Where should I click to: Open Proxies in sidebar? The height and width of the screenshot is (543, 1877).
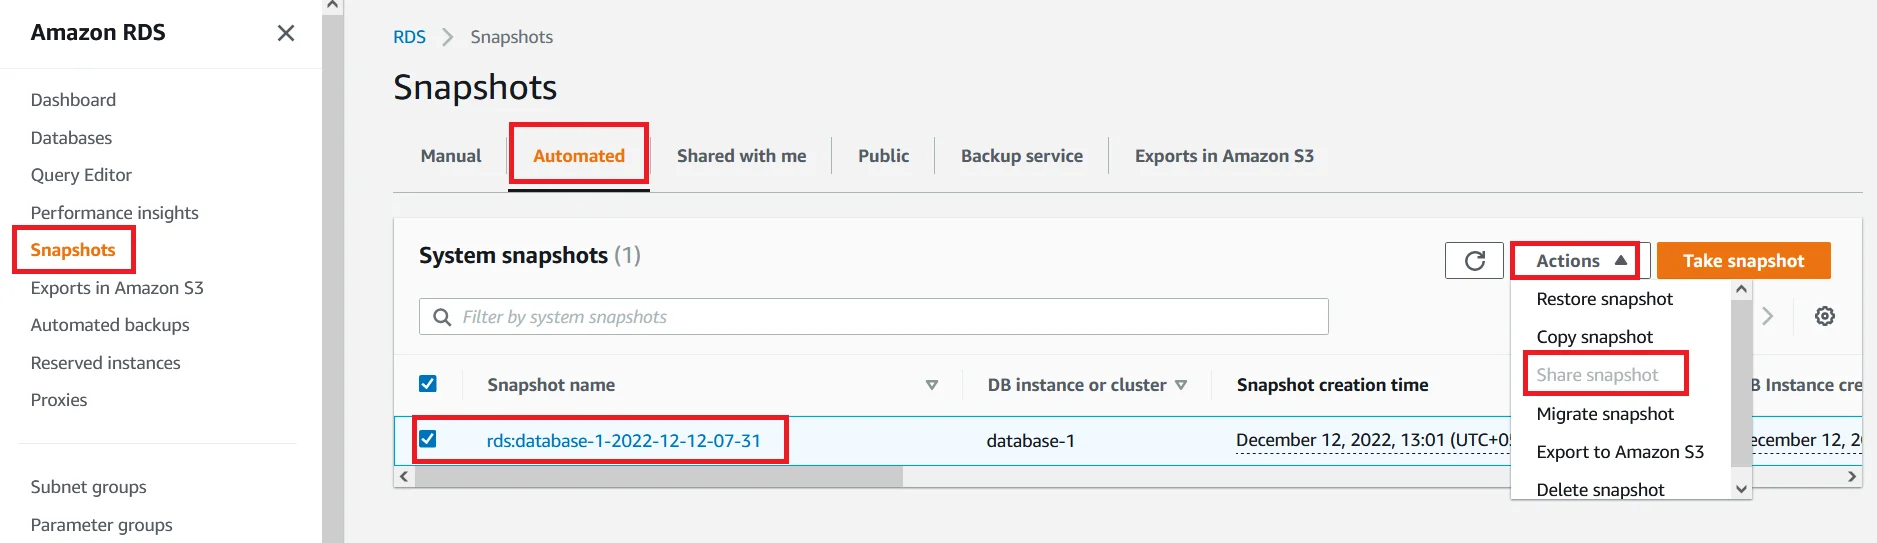(59, 400)
